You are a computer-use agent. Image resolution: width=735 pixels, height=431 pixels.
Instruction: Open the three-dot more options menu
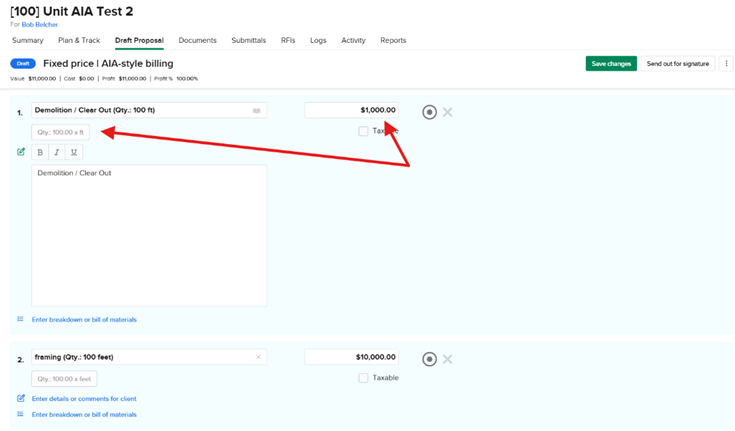point(727,63)
